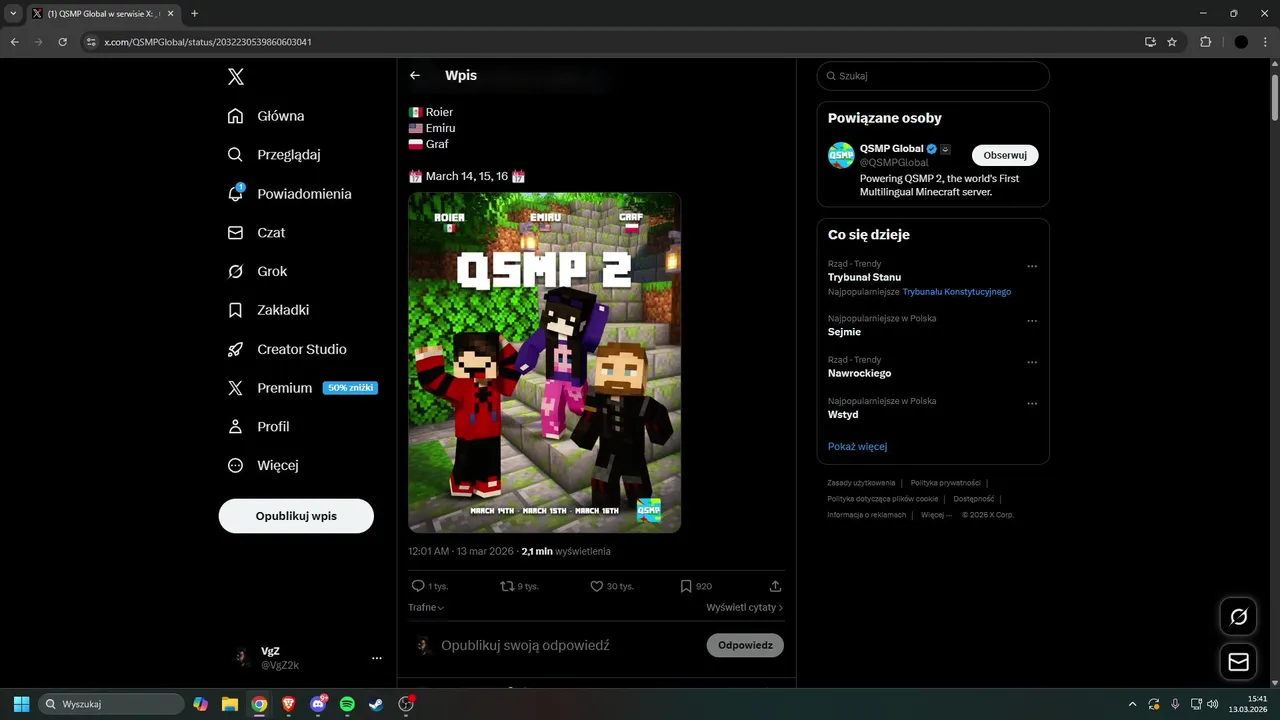This screenshot has width=1280, height=720.
Task: Expand the footer Więcej options
Action: coord(934,515)
